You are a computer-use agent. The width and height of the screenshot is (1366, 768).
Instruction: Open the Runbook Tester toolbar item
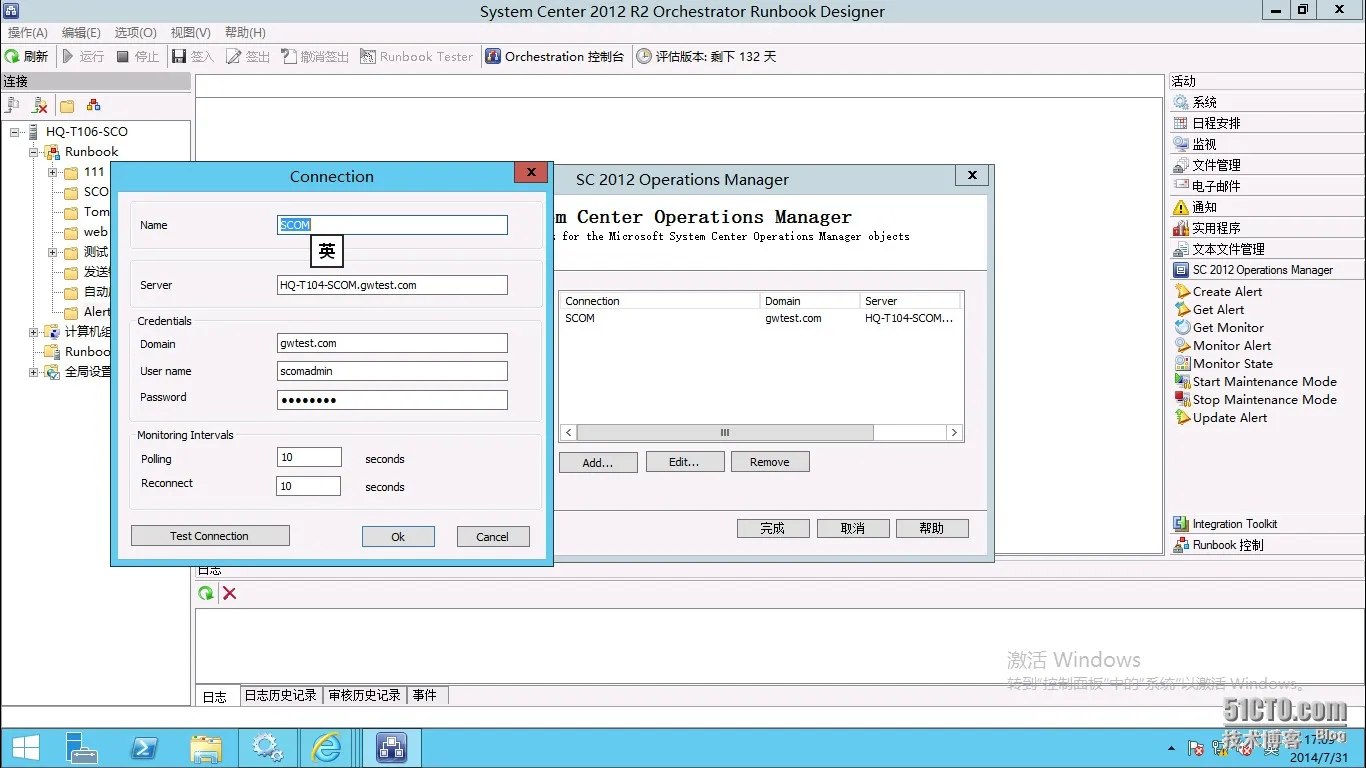coord(416,57)
